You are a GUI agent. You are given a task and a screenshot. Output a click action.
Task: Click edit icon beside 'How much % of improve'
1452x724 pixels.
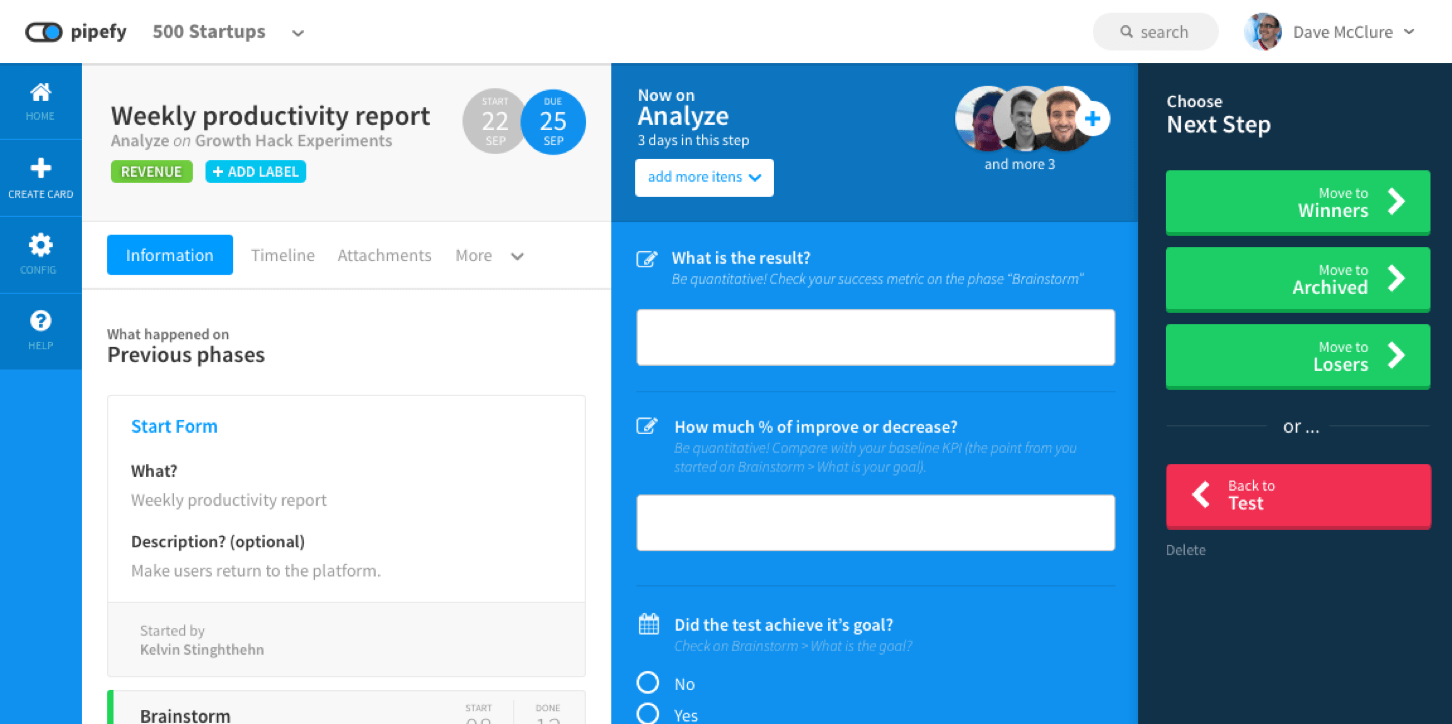click(648, 427)
